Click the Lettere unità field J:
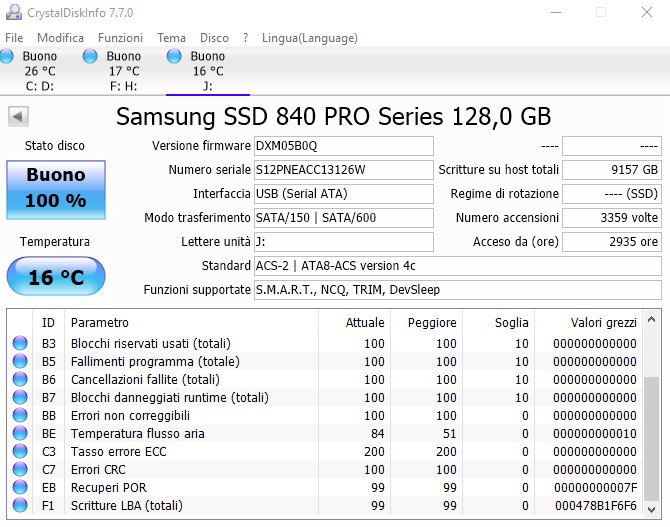The height and width of the screenshot is (527, 670). click(x=344, y=242)
